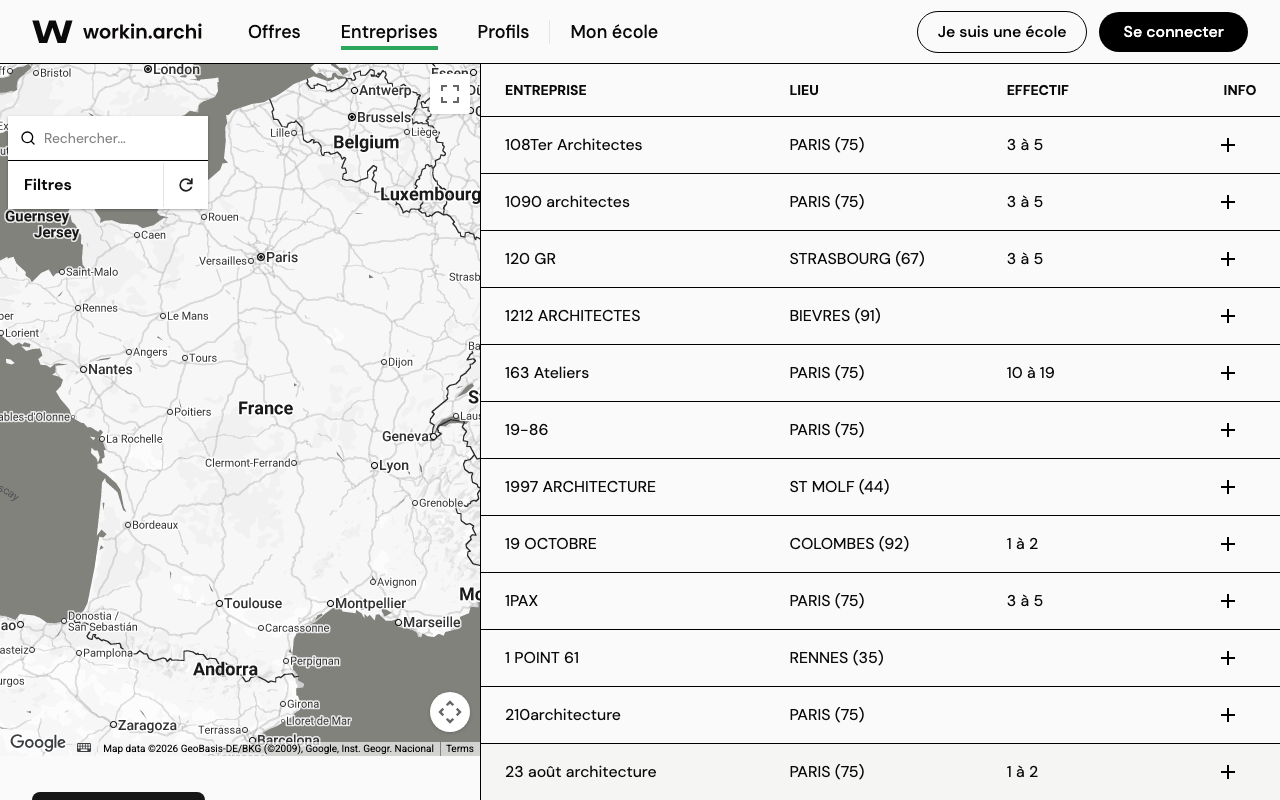Viewport: 1280px width, 800px height.
Task: Expand info for 23 août architecture
Action: 1228,772
